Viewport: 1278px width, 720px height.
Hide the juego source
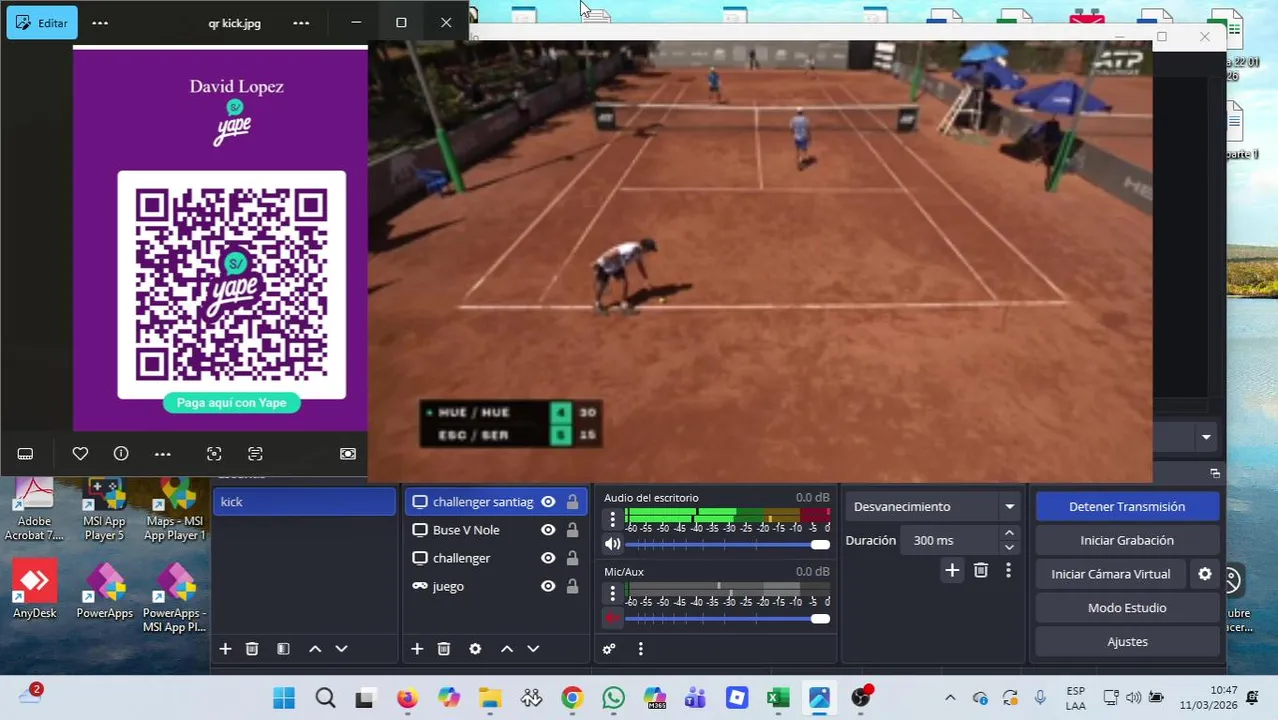pyautogui.click(x=548, y=586)
